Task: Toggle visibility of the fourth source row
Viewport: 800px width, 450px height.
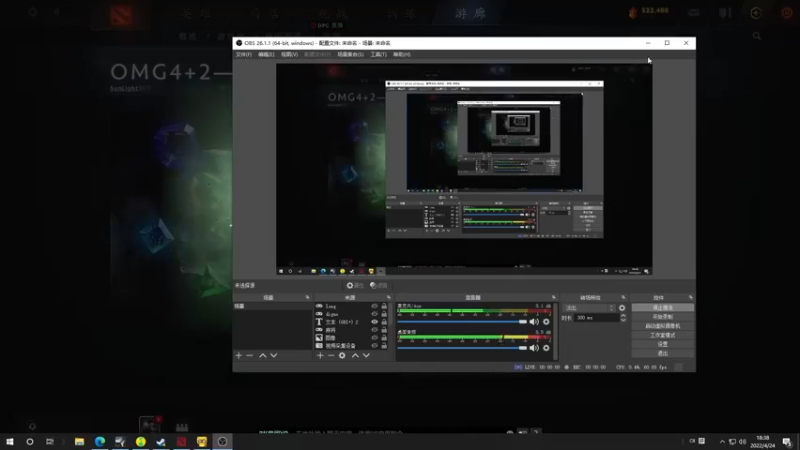Action: [x=374, y=330]
